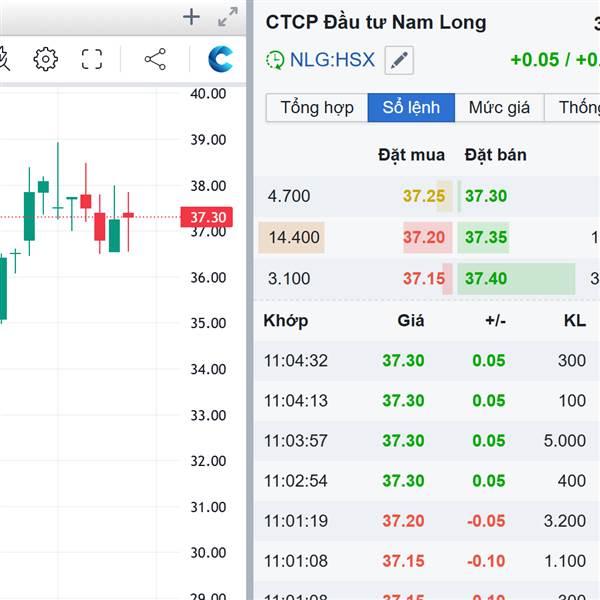Click the pencil edit symbol button
Image resolution: width=600 pixels, height=600 pixels.
coord(399,60)
